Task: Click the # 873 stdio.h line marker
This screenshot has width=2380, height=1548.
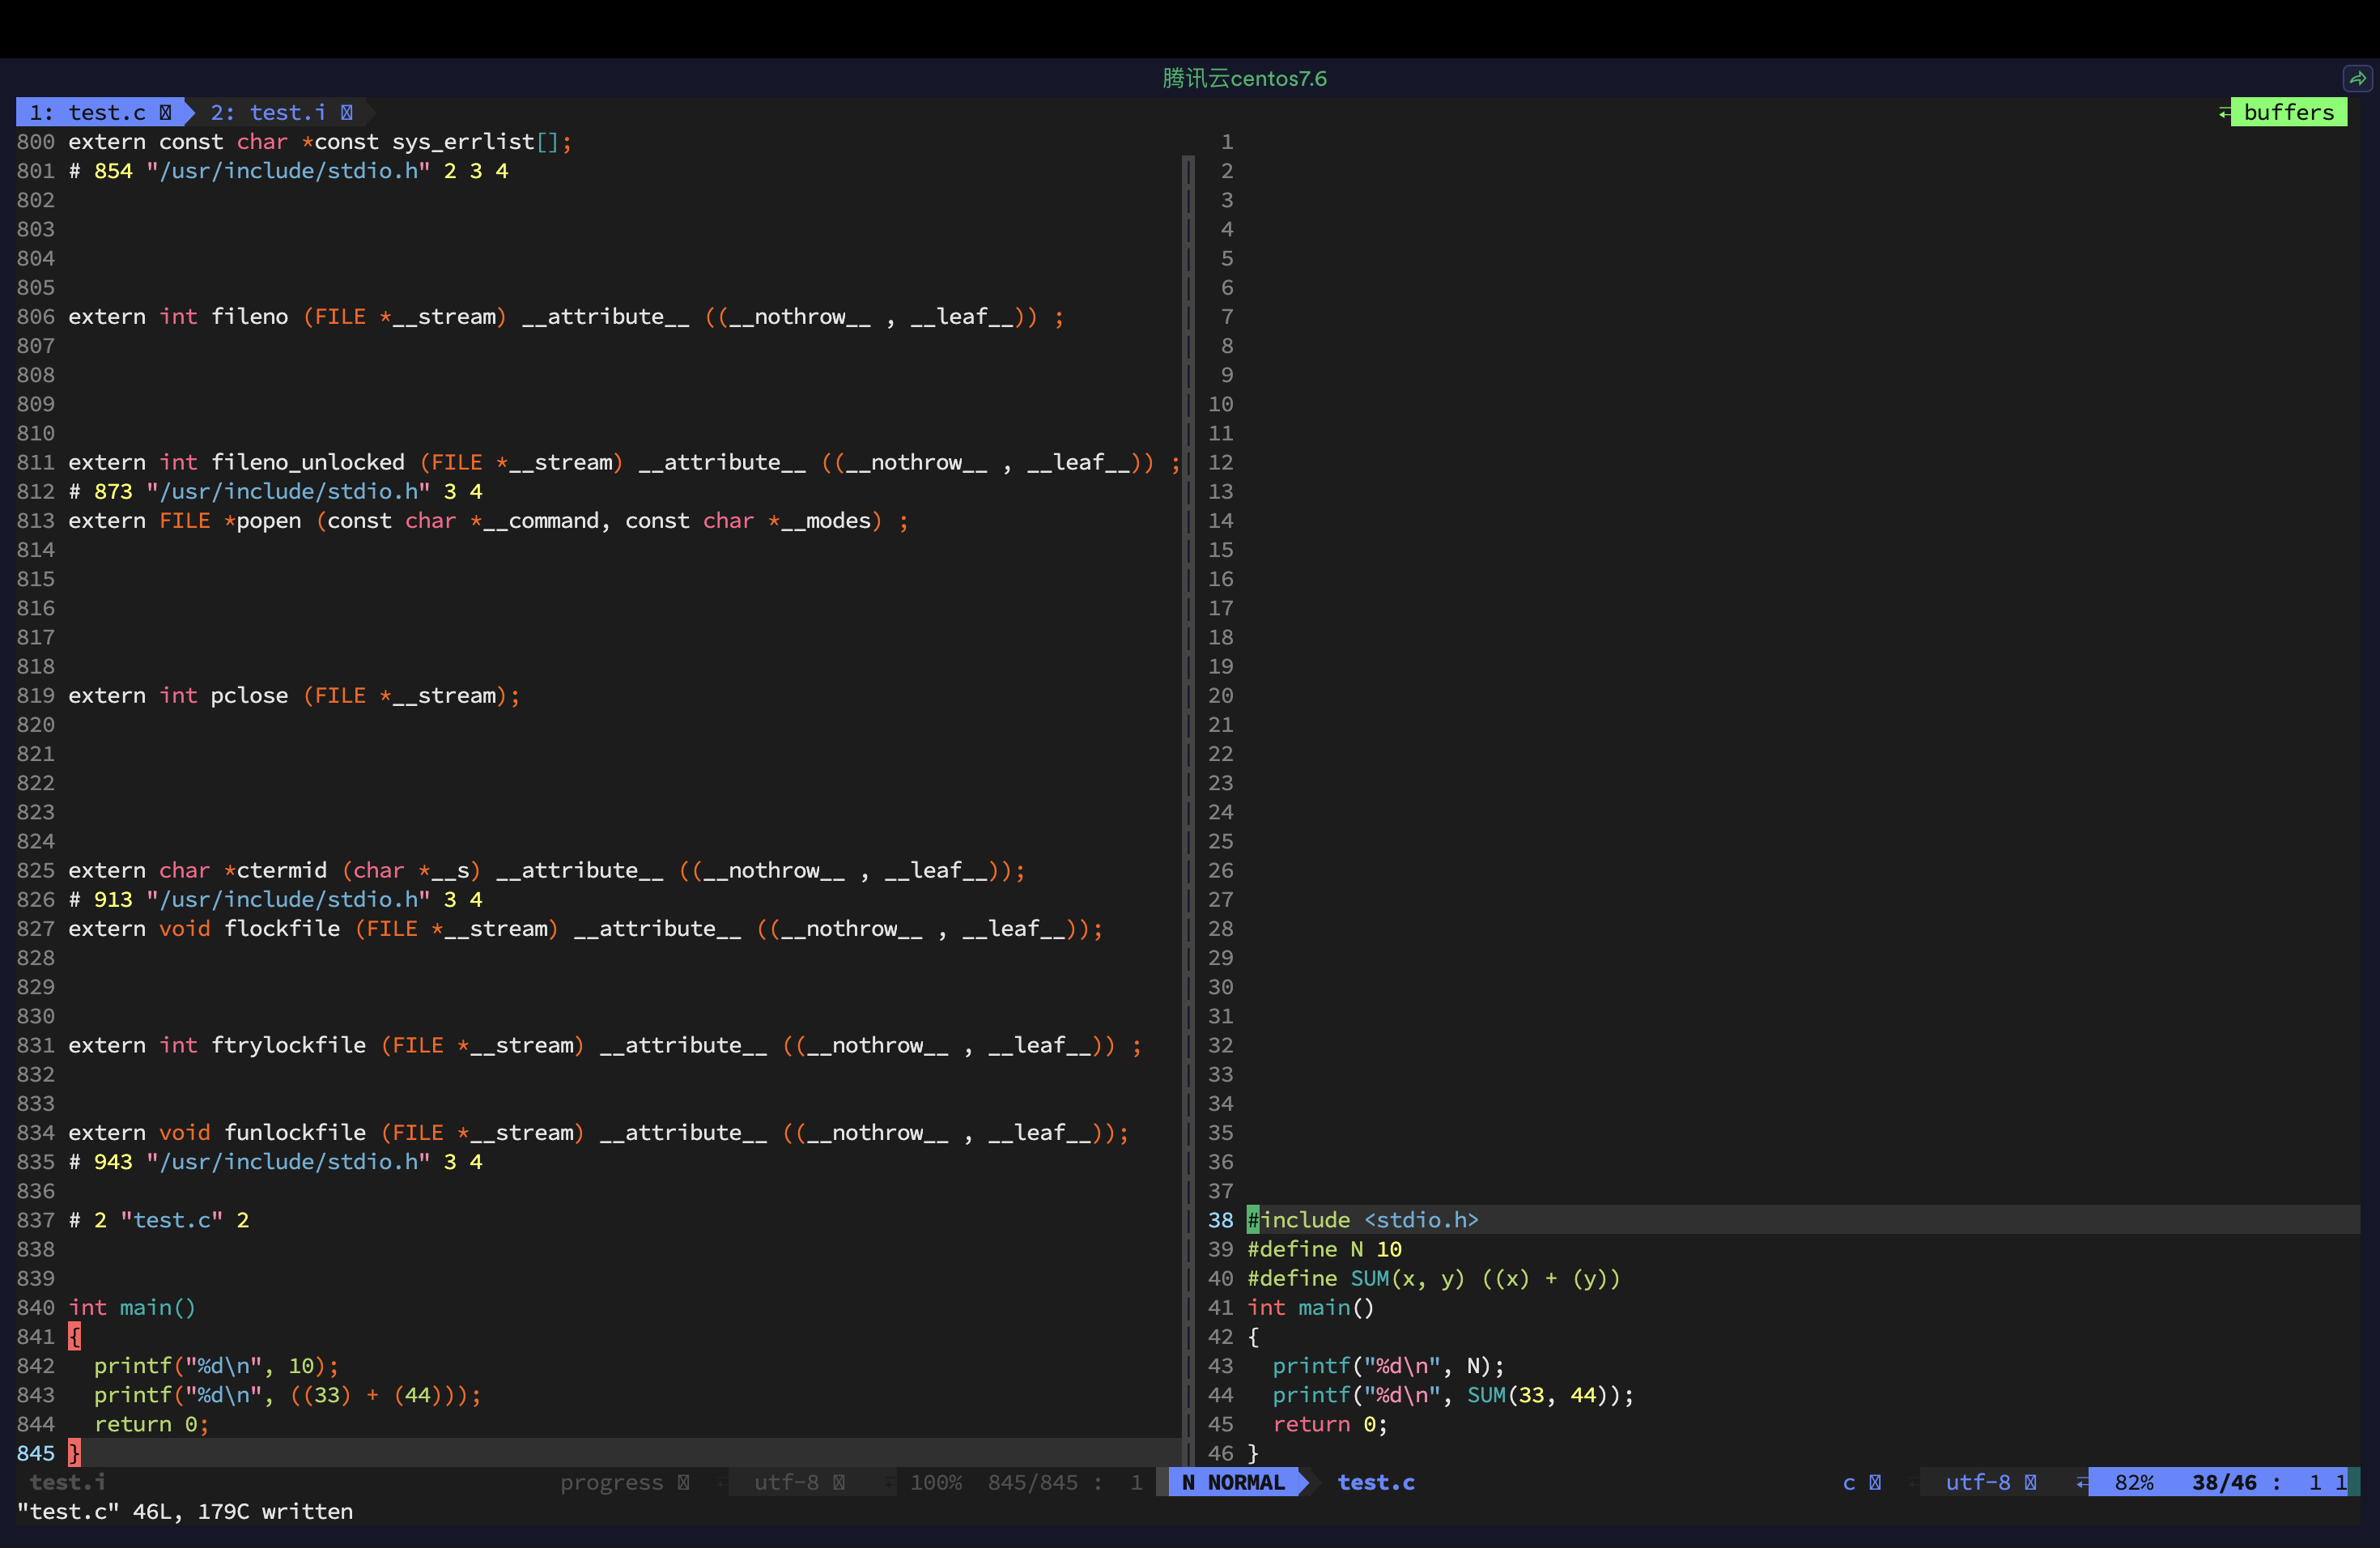Action: (275, 491)
